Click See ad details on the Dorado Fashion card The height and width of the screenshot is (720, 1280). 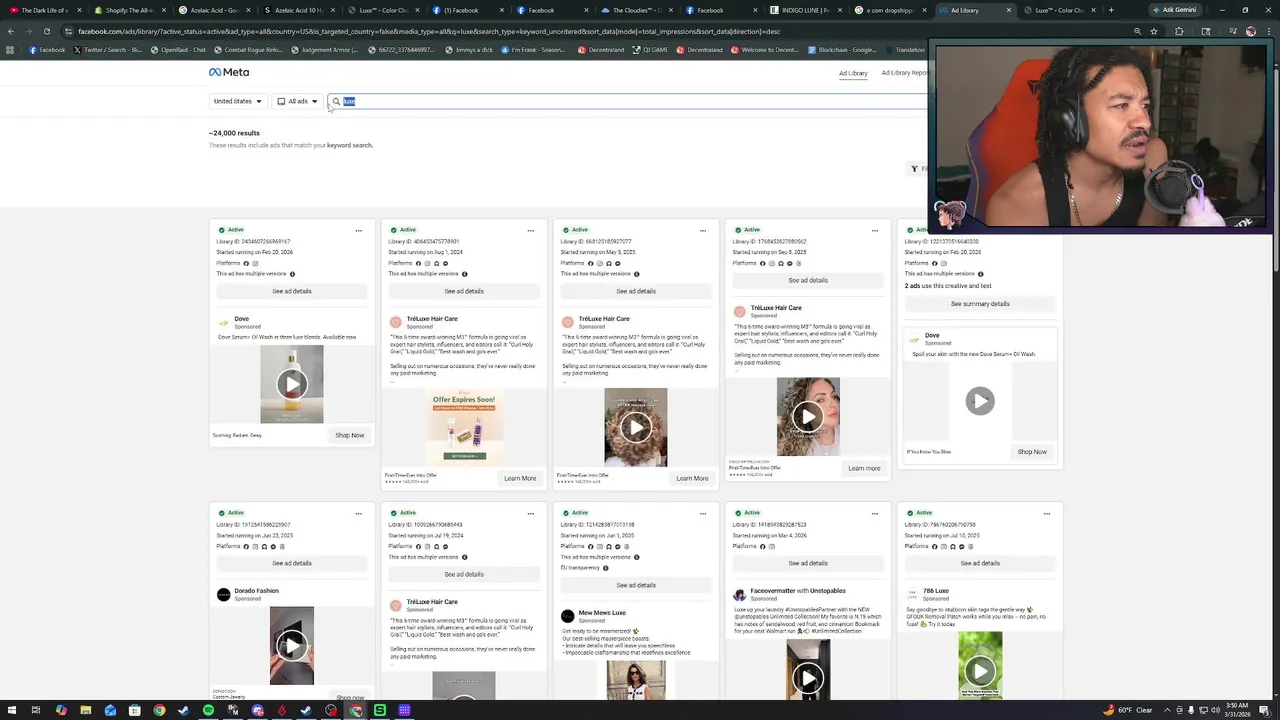pos(292,563)
